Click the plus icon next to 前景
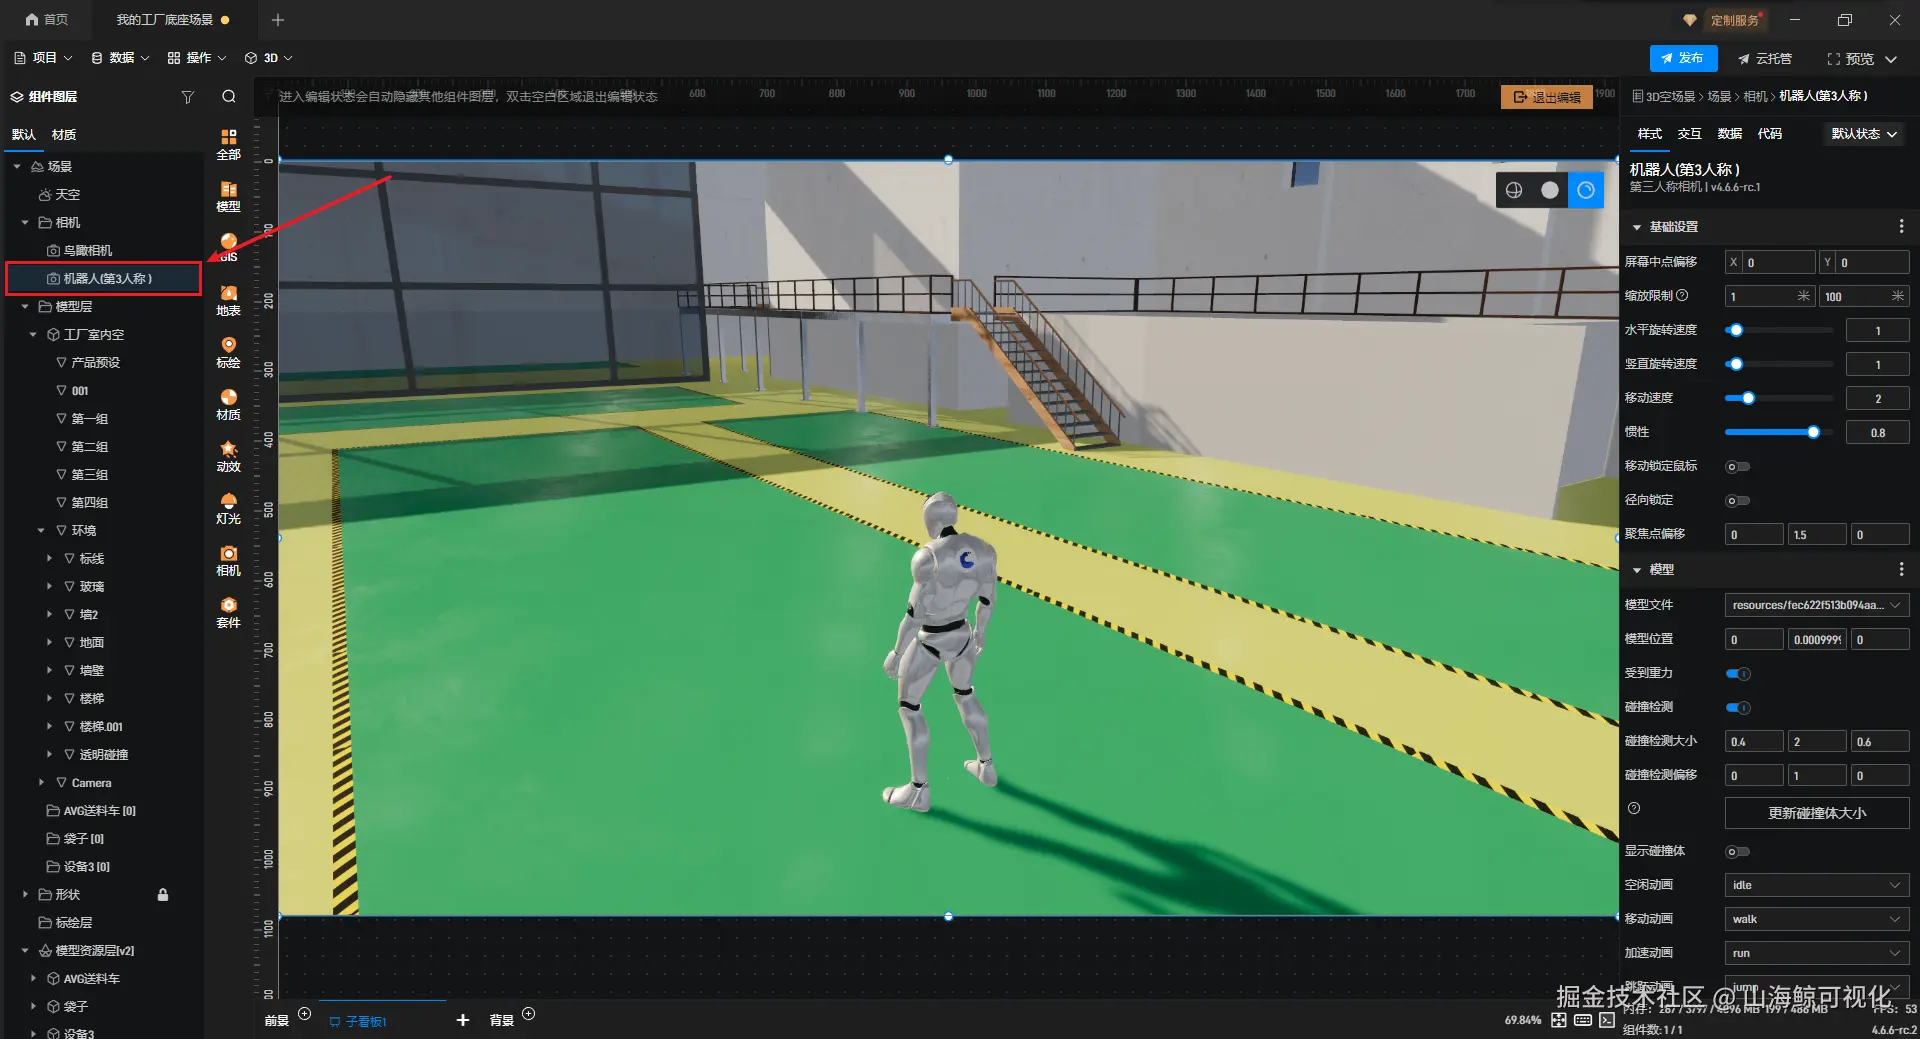Screen dimensions: 1920x1039 [305, 1014]
